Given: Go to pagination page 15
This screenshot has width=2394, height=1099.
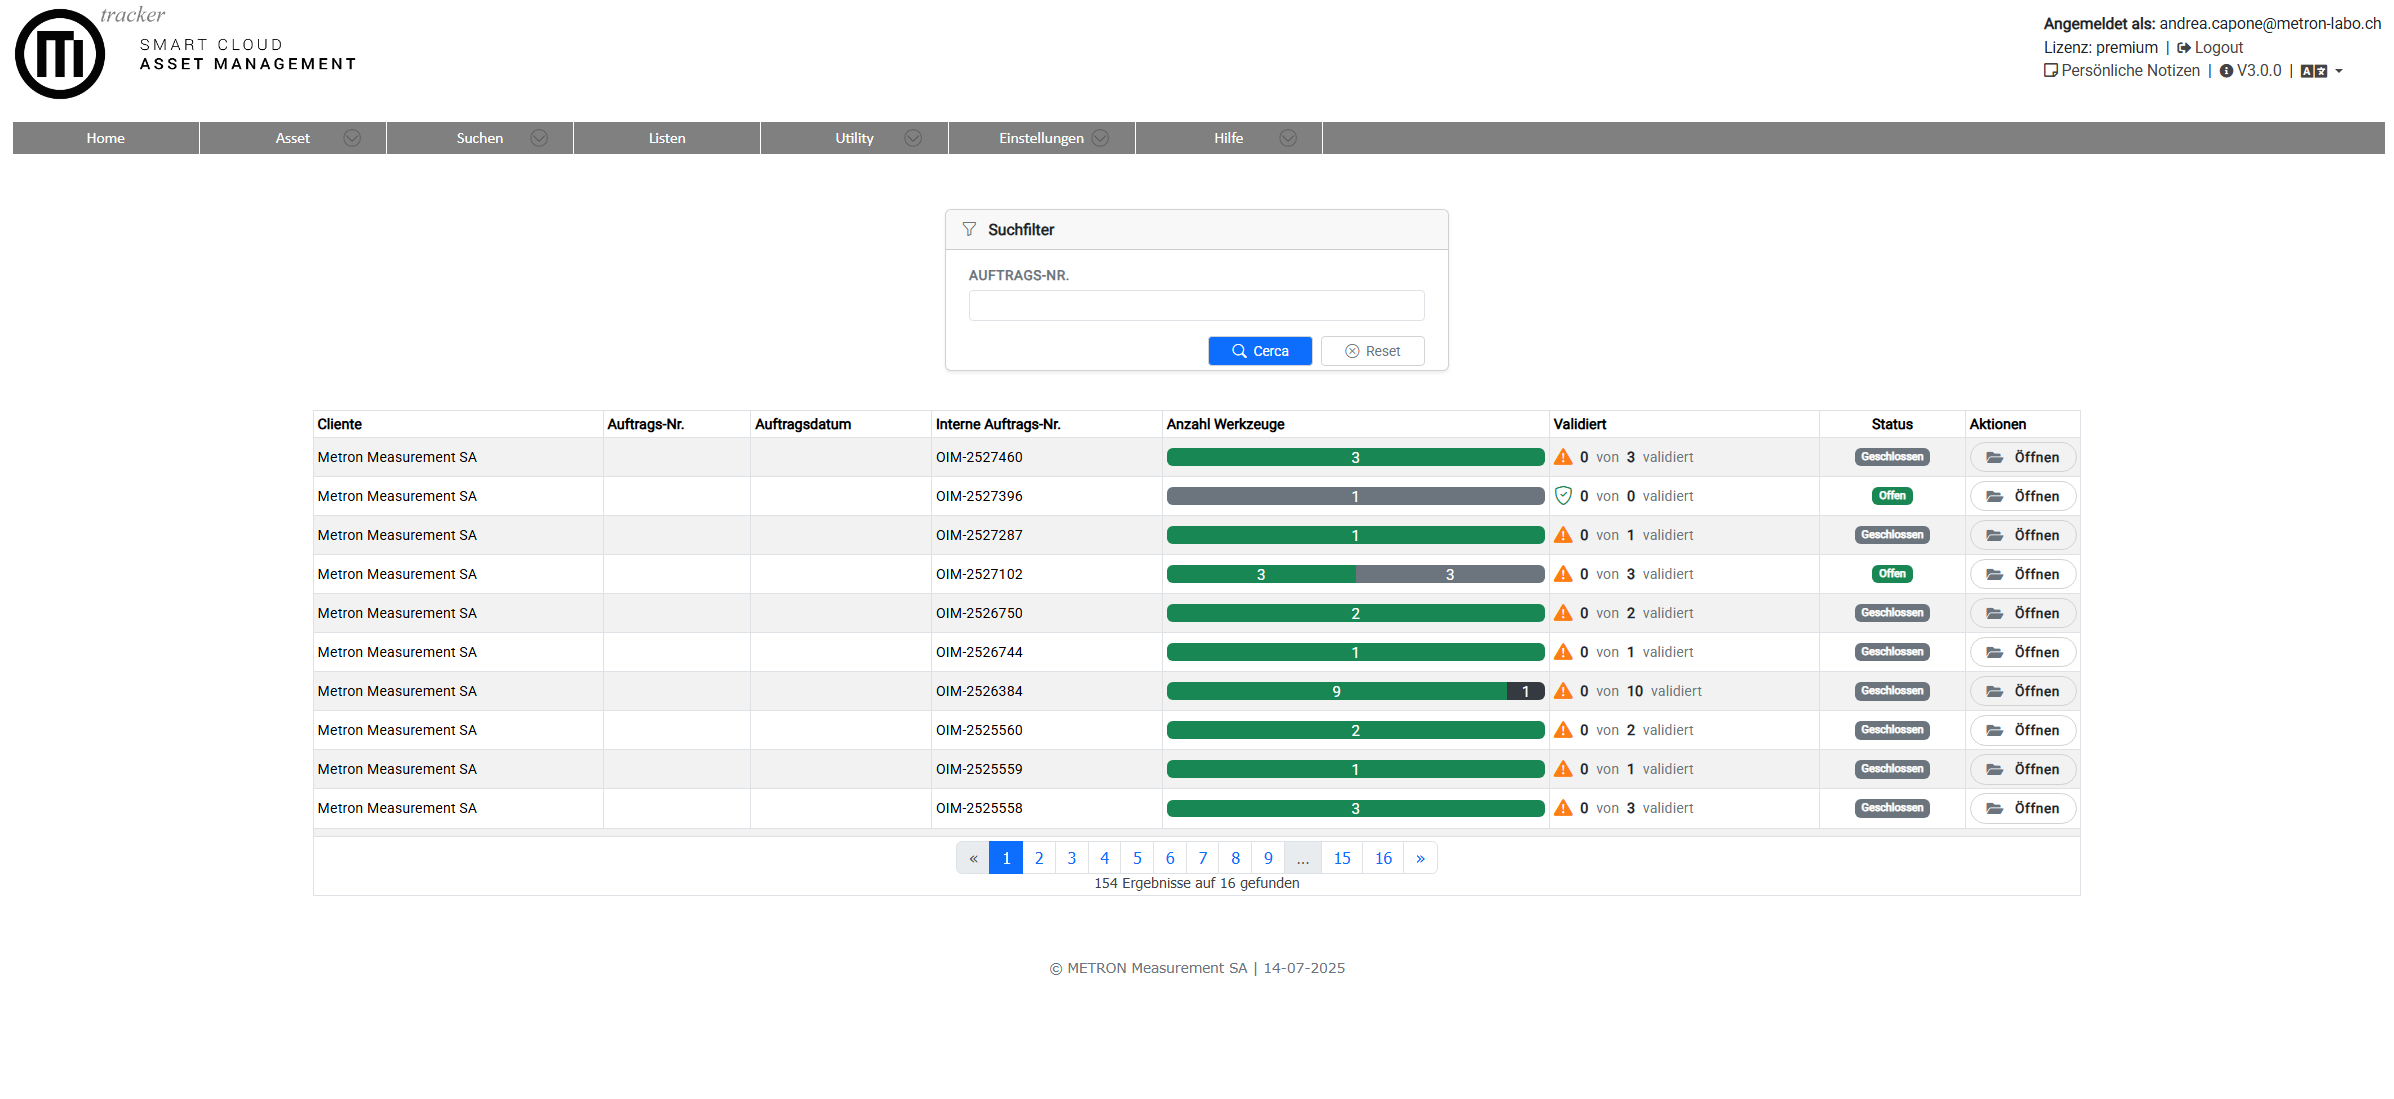Looking at the screenshot, I should point(1342,858).
